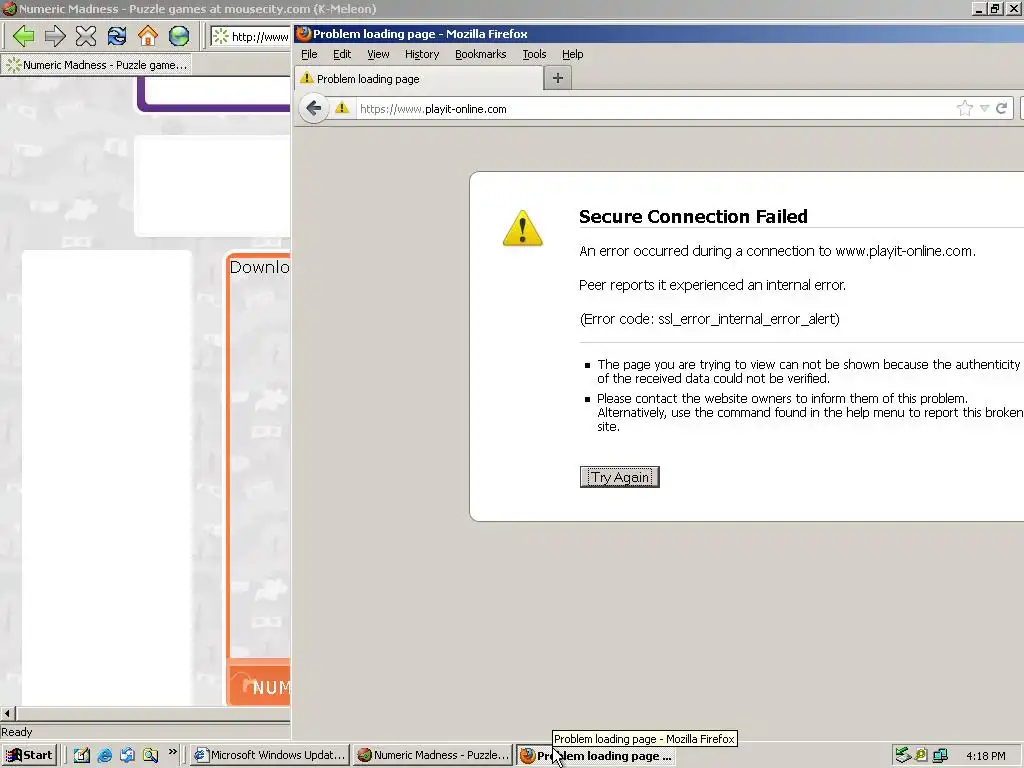Switch to Microsoft Windows Update taskbar button
Screen dimensions: 1024x768
click(270, 755)
